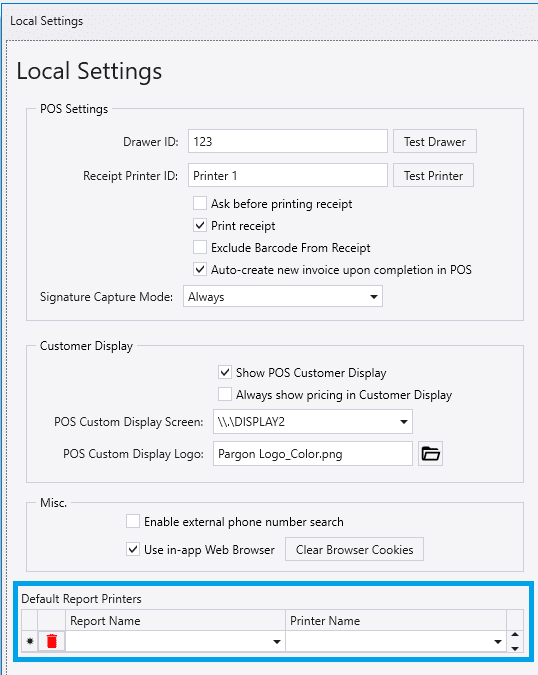Click the grid scrollbar up arrow
The height and width of the screenshot is (675, 538).
point(515,635)
